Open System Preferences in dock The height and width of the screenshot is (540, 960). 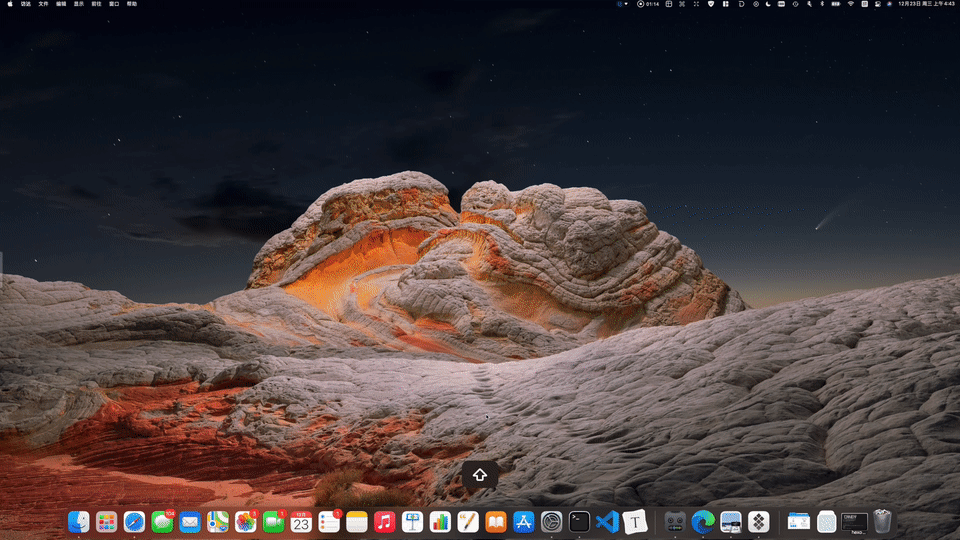(551, 521)
